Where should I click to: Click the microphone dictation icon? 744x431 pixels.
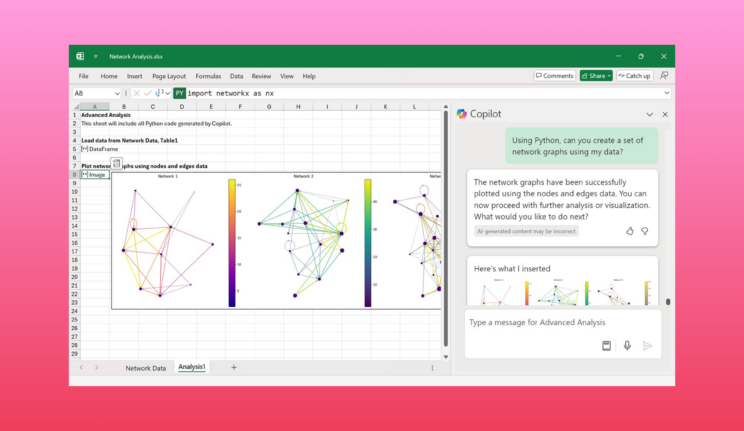click(627, 346)
